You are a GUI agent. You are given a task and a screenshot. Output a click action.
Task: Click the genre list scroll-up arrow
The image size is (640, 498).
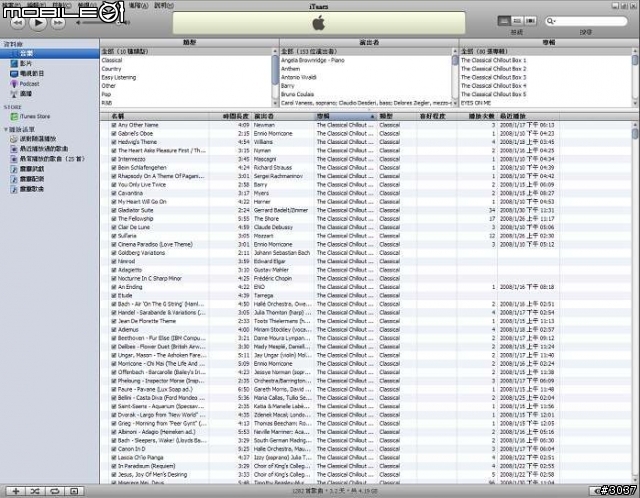(x=275, y=51)
